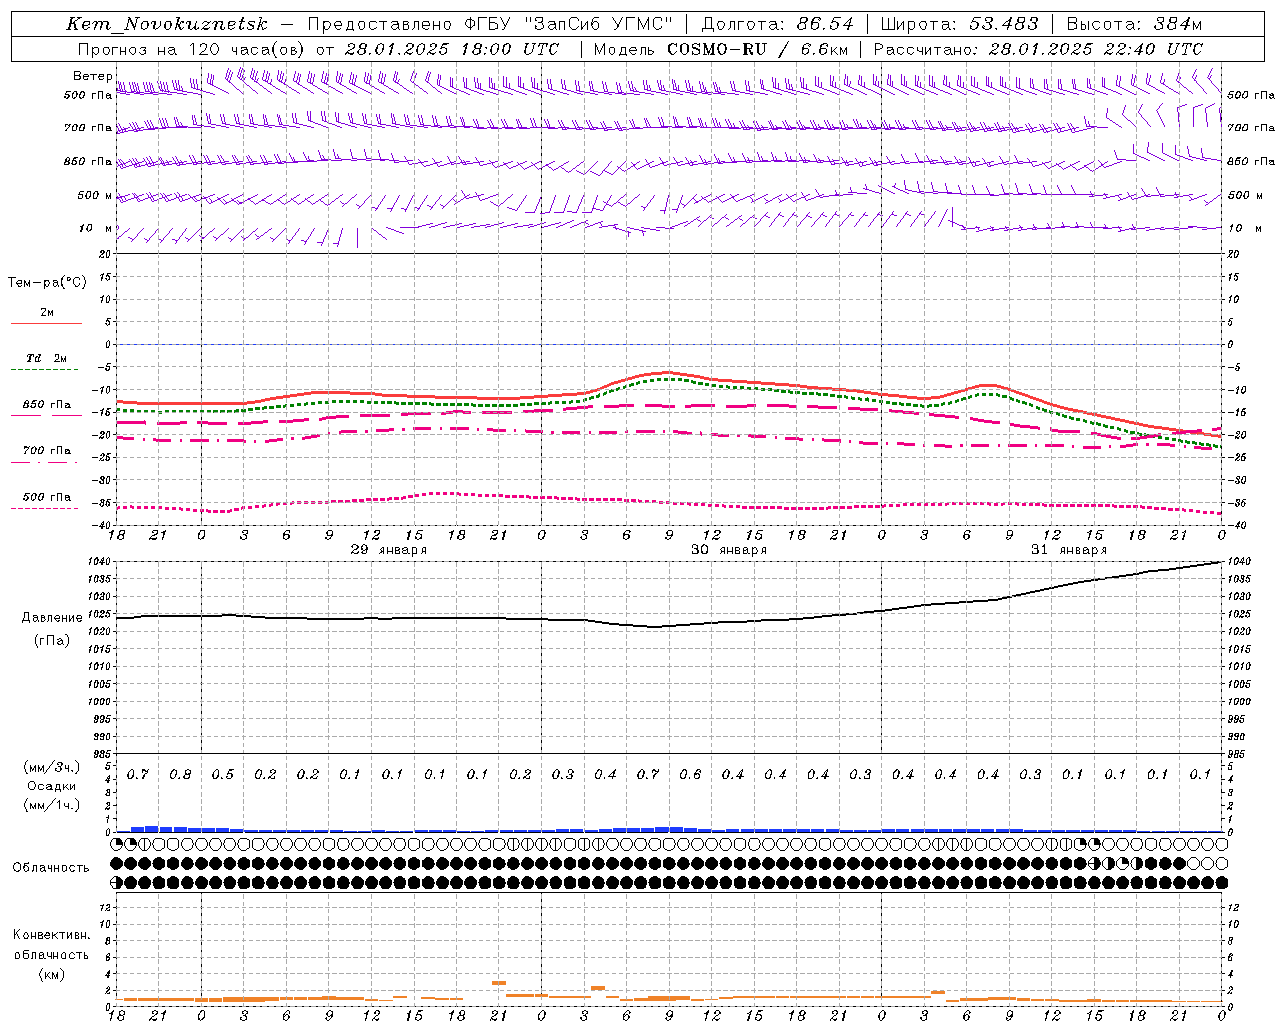Click the Kem_Novokuznetsk station title
Screen dimensions: 1280x1024
pyautogui.click(x=167, y=24)
